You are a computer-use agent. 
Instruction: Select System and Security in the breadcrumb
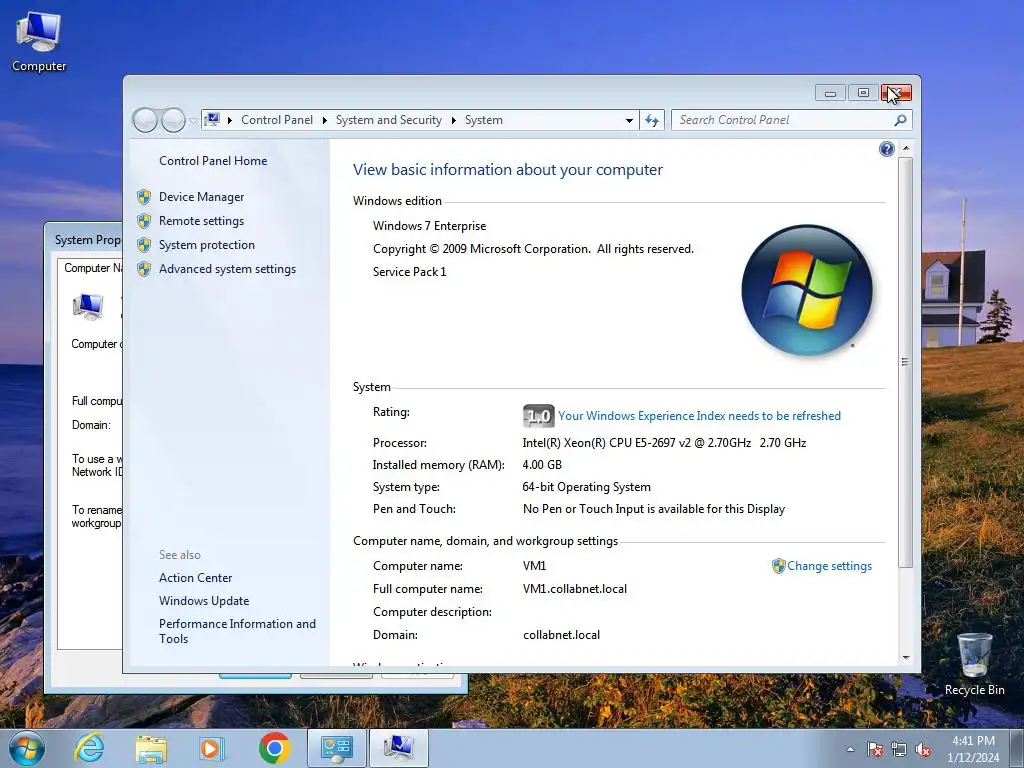pyautogui.click(x=389, y=120)
